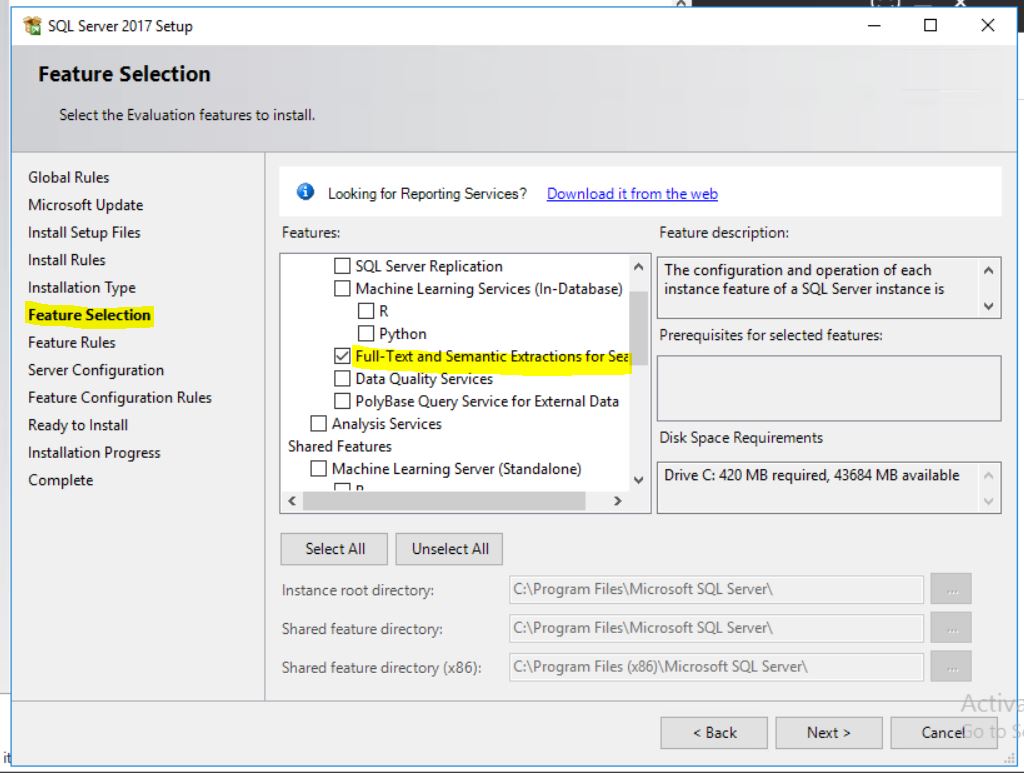
Task: Open browse dialog for Instance root directory
Action: pyautogui.click(x=950, y=588)
